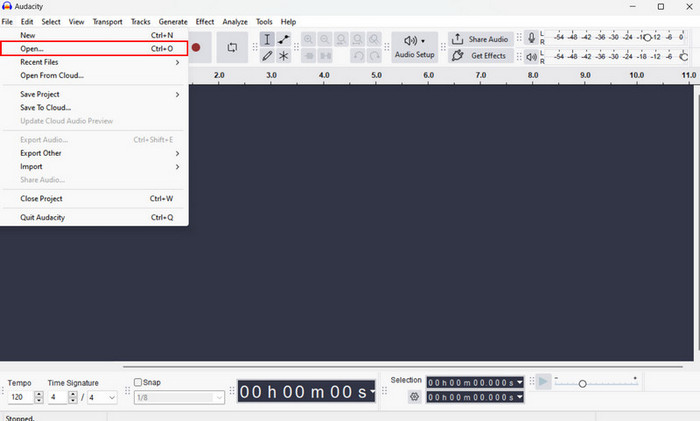Image resolution: width=700 pixels, height=421 pixels.
Task: Click the Fit Selection to width icon
Action: 341,39
